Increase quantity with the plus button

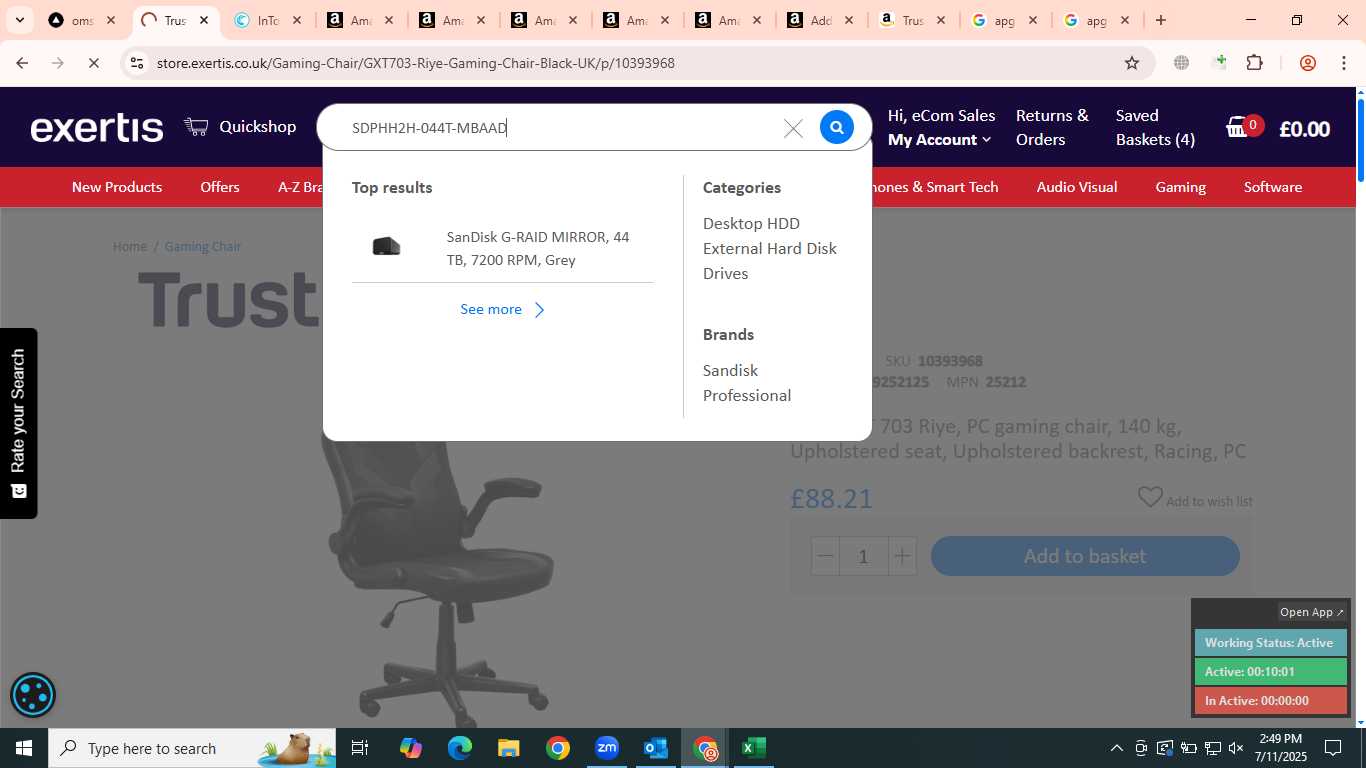pyautogui.click(x=902, y=556)
